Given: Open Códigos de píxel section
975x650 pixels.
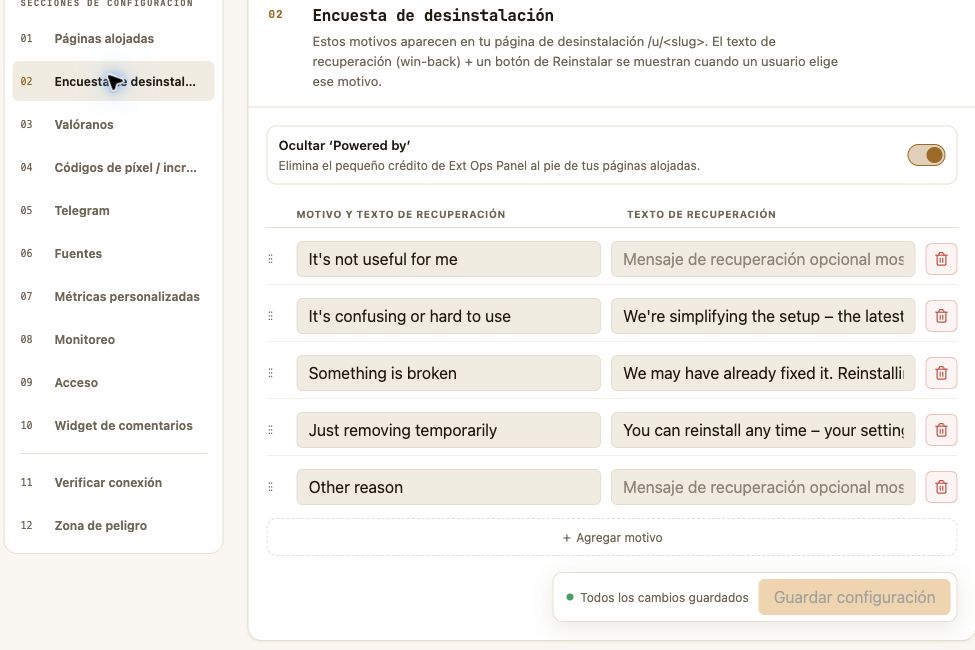Looking at the screenshot, I should (113, 167).
